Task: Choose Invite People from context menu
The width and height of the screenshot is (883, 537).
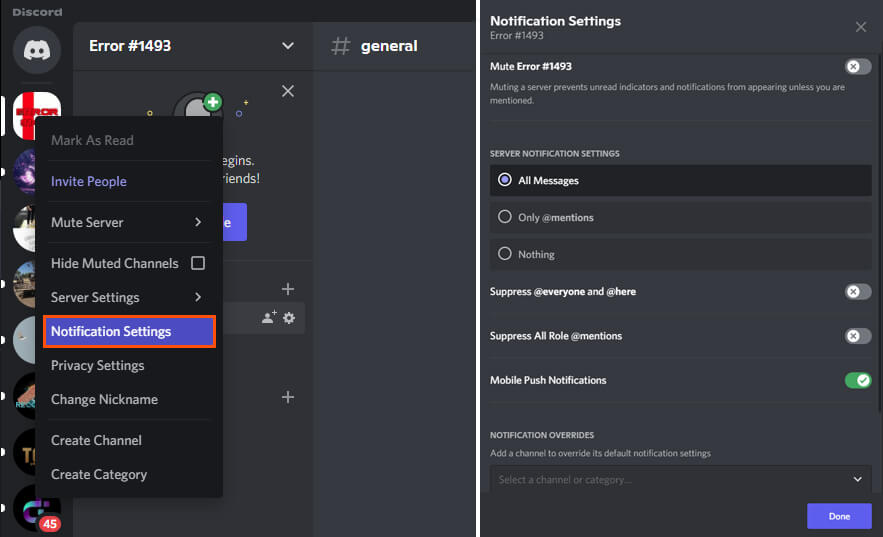Action: tap(89, 181)
